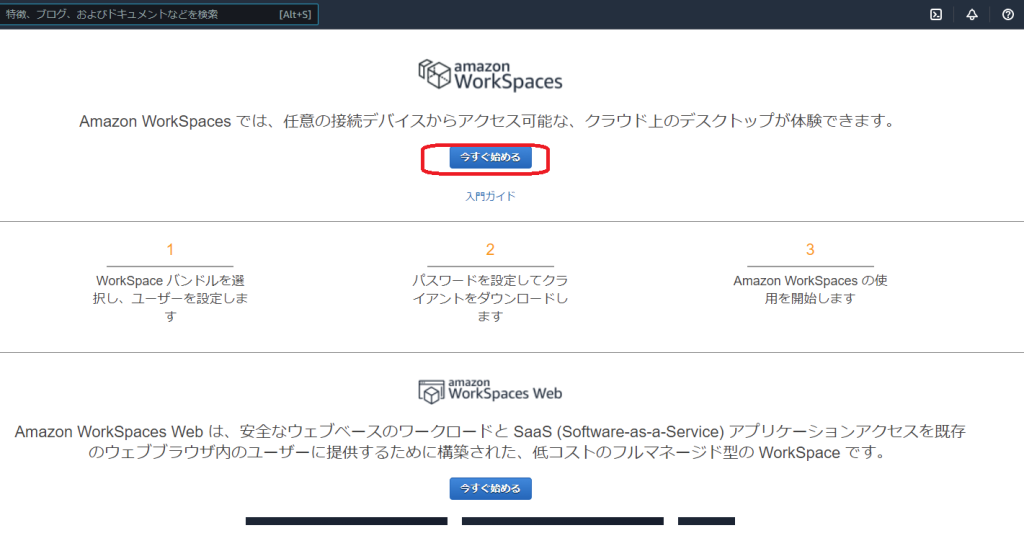Click the Amazon WorkSpaces Web logo
The image size is (1024, 533).
tap(490, 390)
